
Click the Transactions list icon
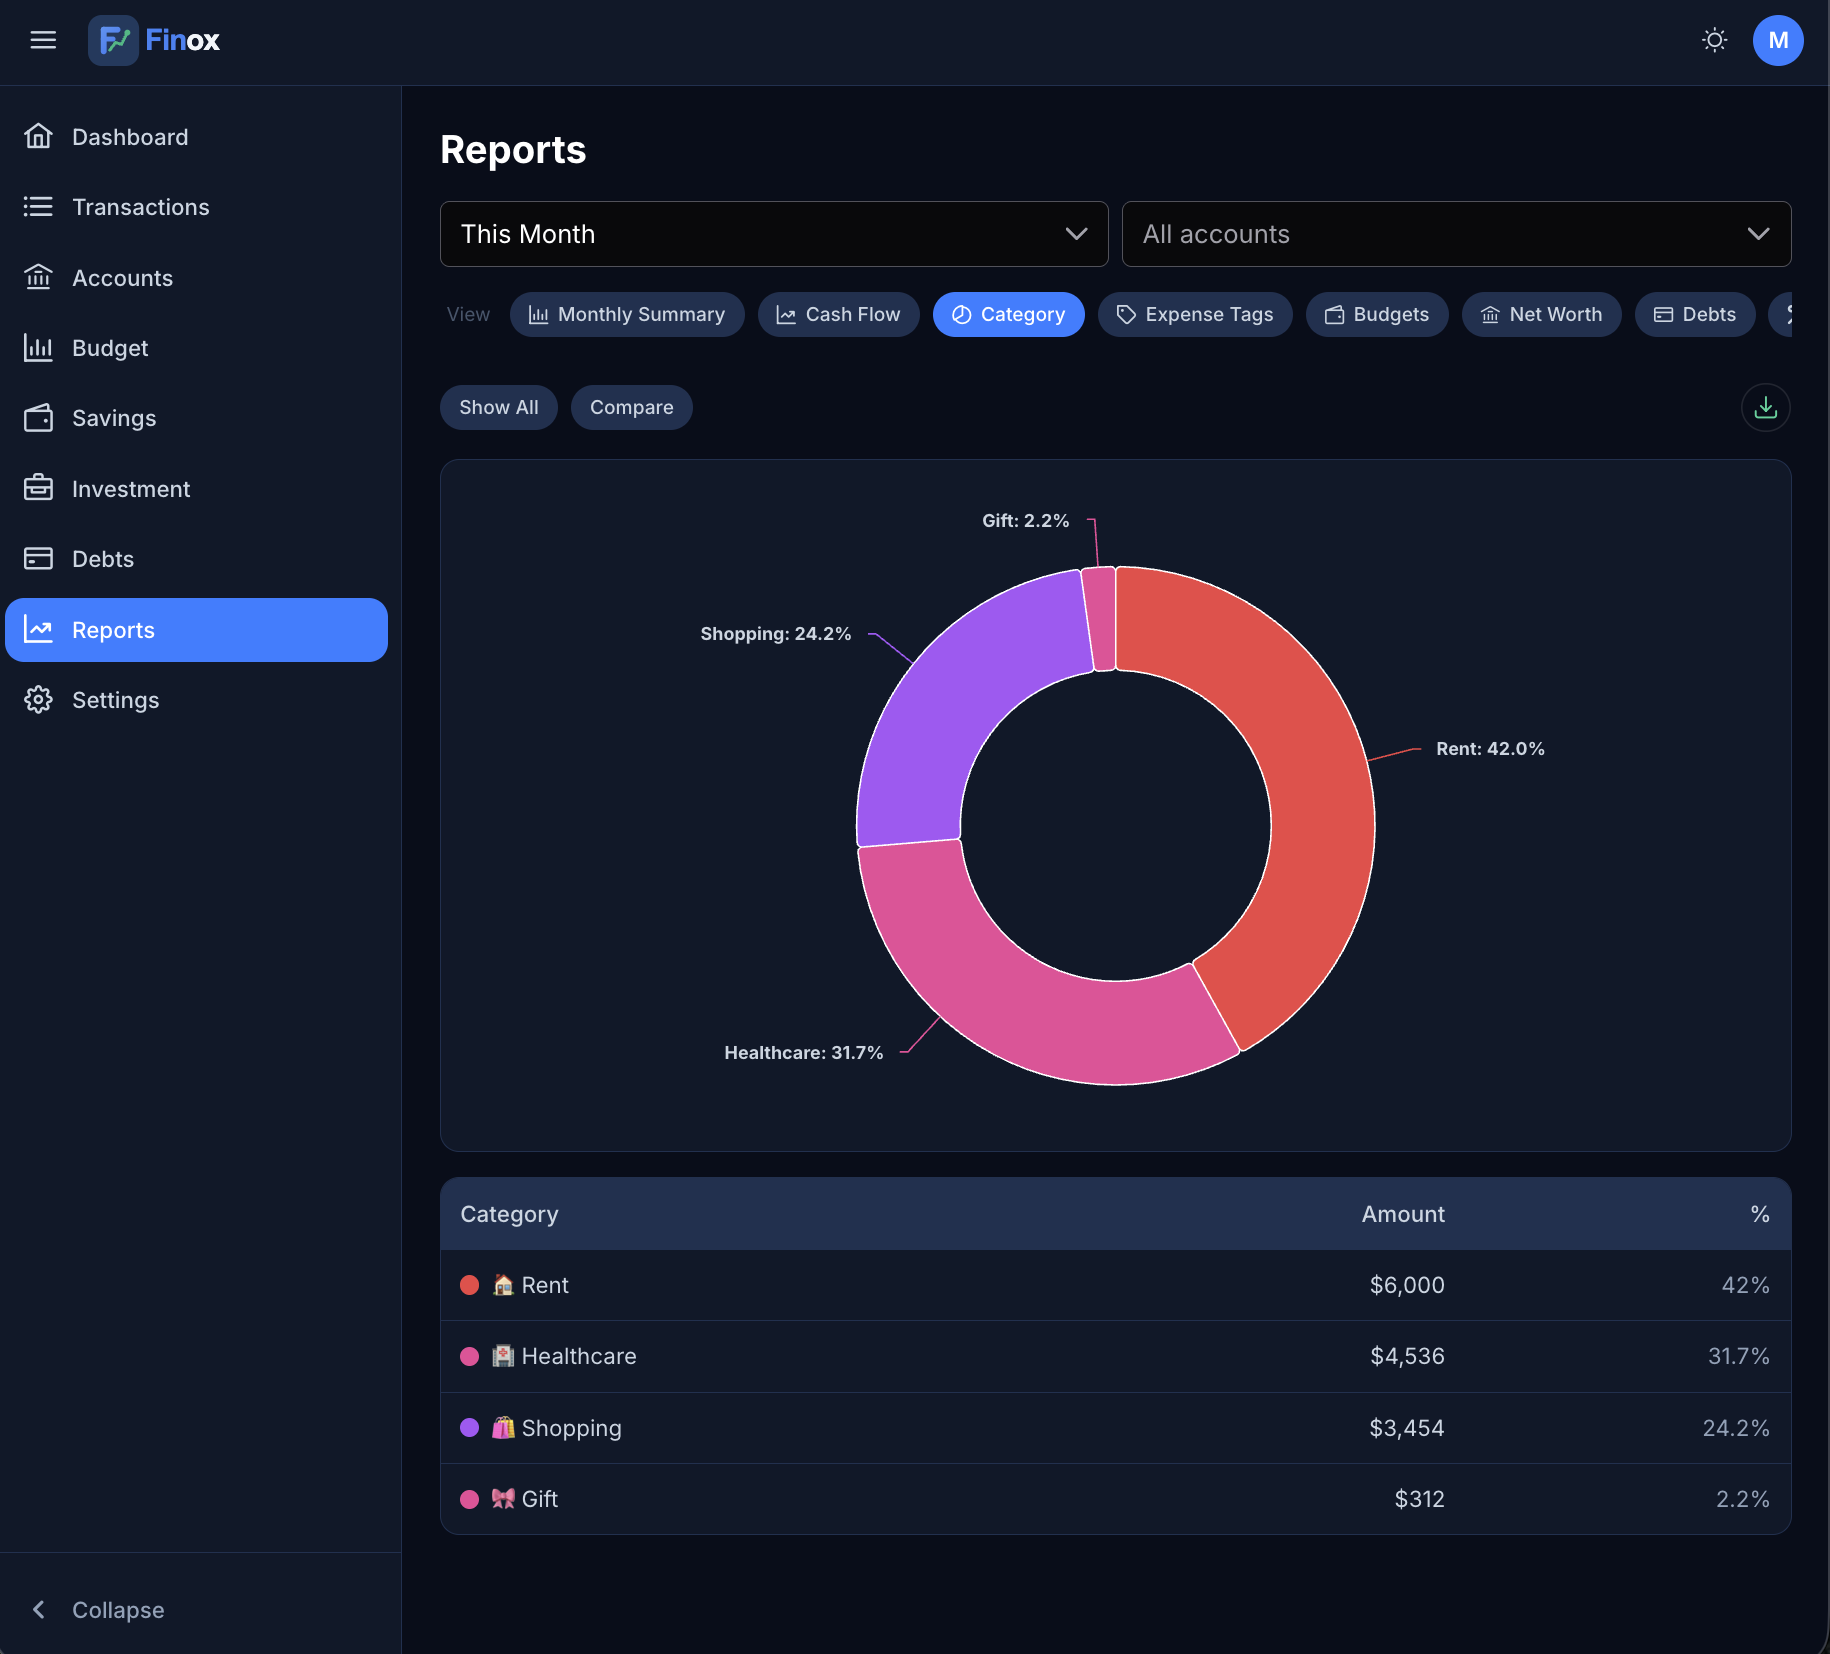(38, 206)
